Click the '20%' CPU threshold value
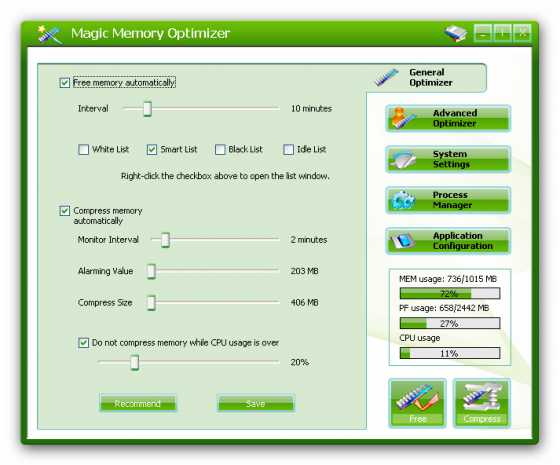The image size is (560, 465). point(299,362)
